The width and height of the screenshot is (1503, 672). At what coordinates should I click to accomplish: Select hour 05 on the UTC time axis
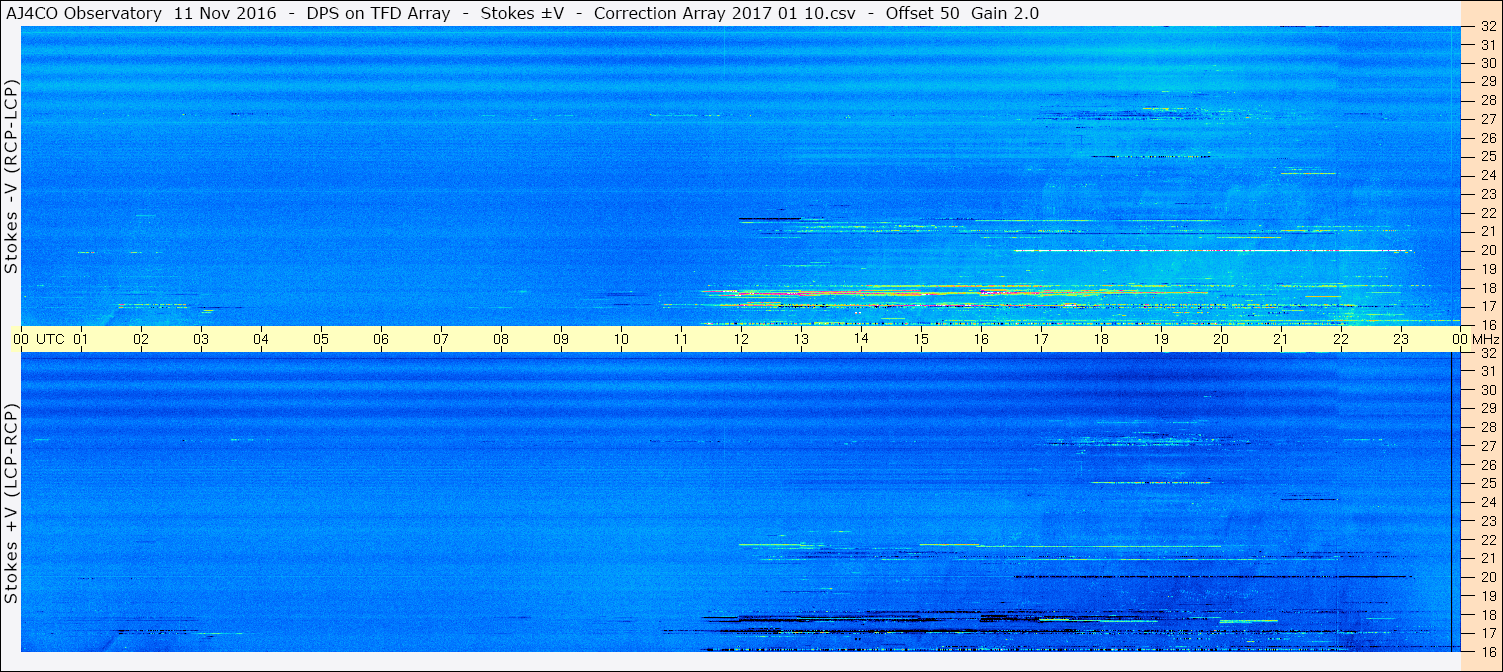pyautogui.click(x=321, y=339)
